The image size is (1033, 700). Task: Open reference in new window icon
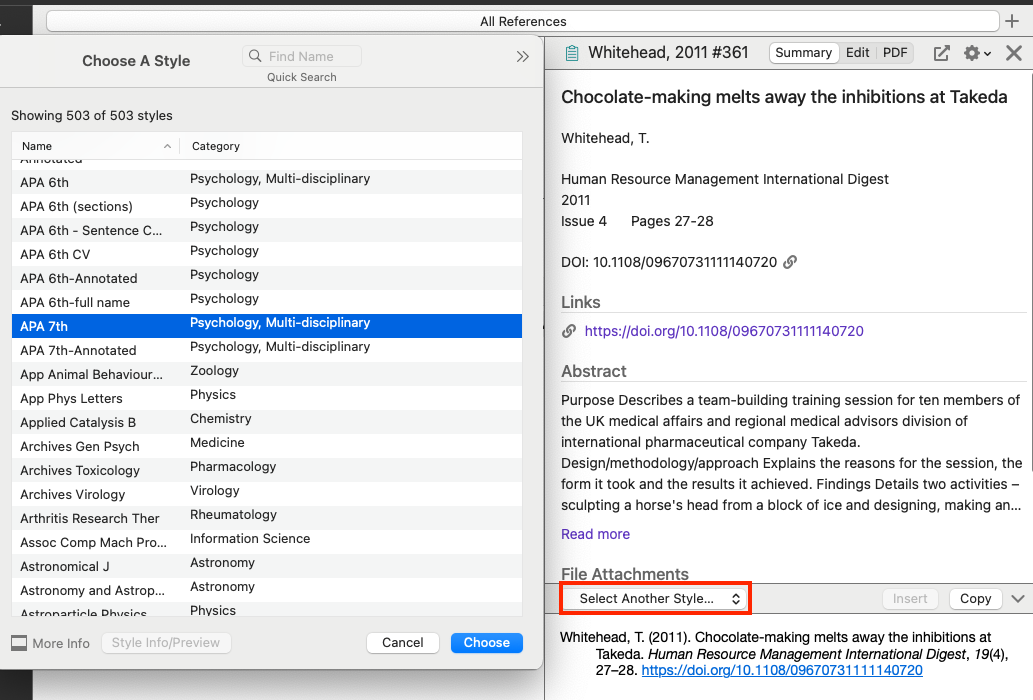941,53
